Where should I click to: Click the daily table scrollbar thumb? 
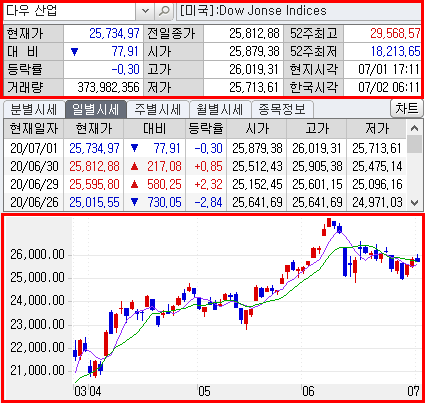tap(414, 144)
